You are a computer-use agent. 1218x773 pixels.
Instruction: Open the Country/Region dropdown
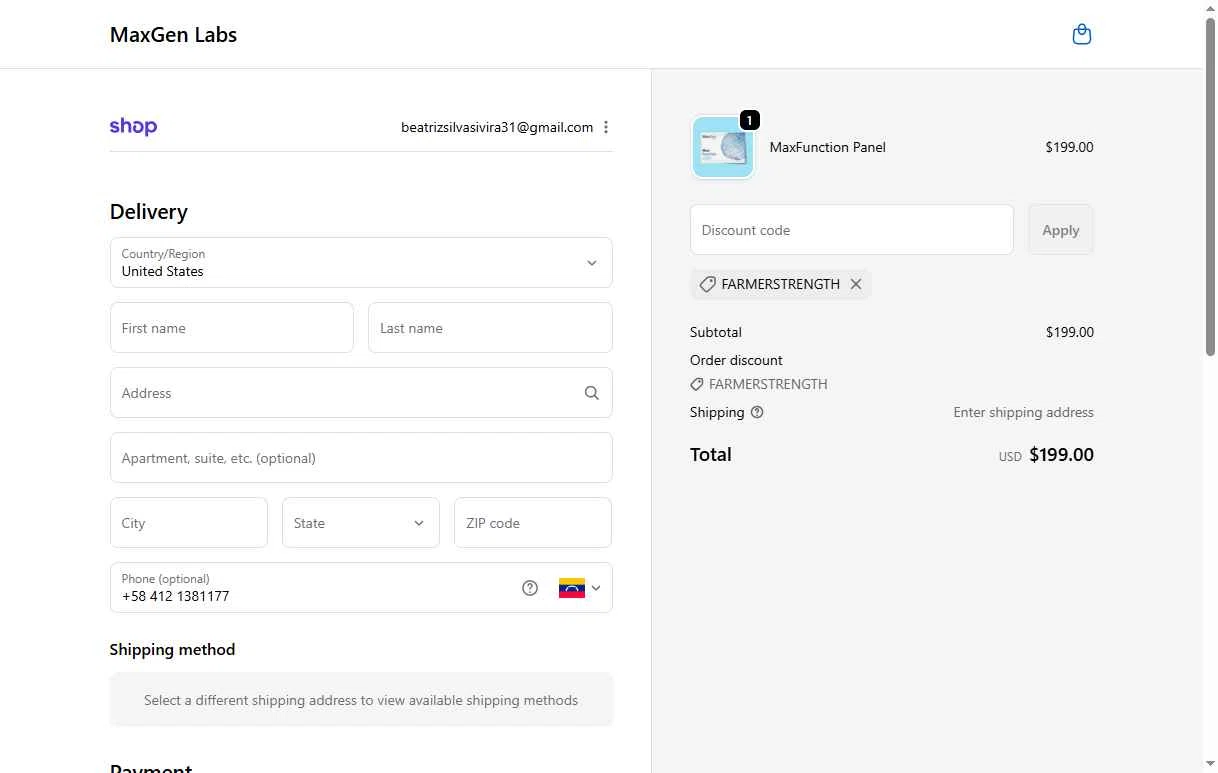(361, 262)
